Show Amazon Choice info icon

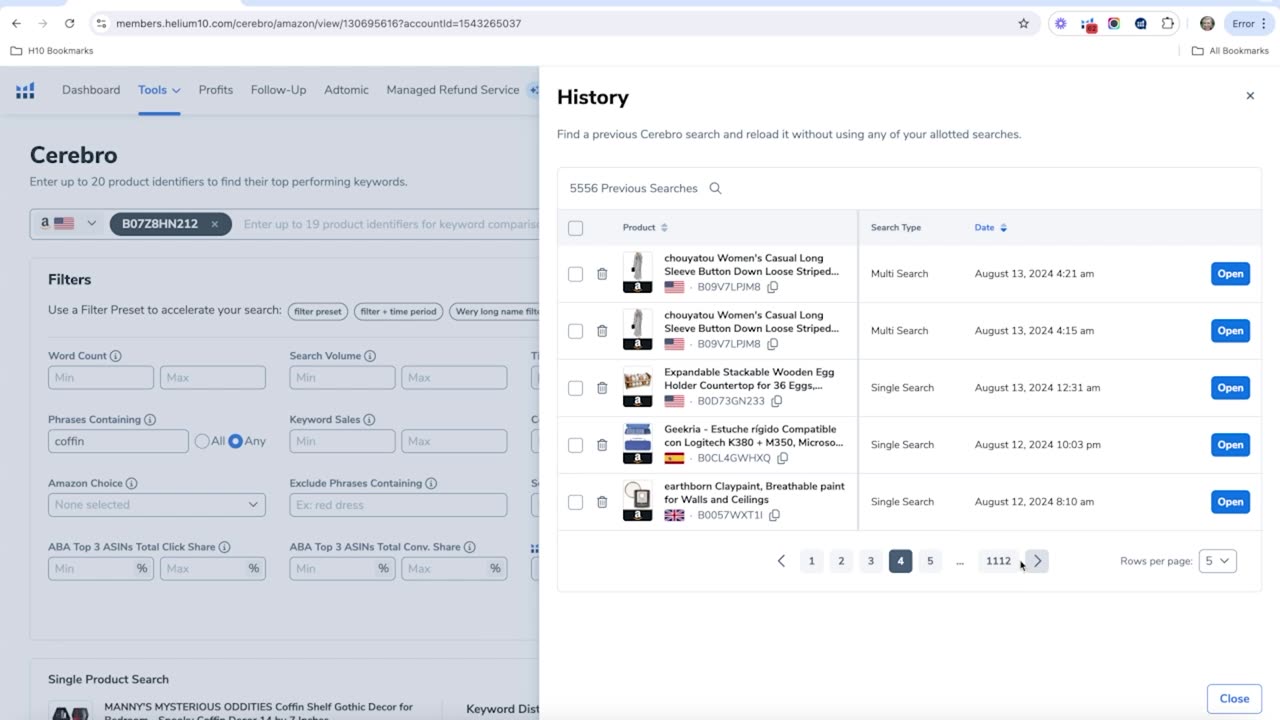(131, 483)
